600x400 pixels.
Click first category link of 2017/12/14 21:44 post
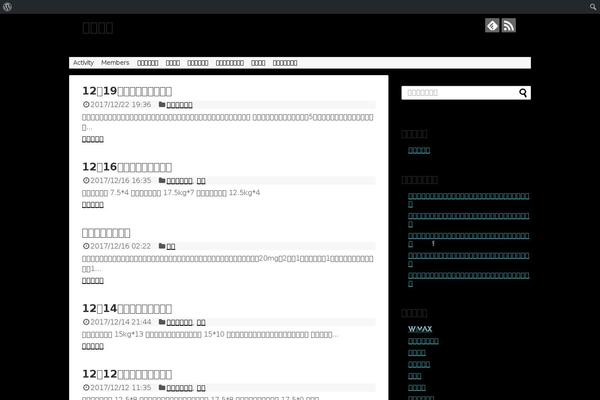tap(179, 323)
